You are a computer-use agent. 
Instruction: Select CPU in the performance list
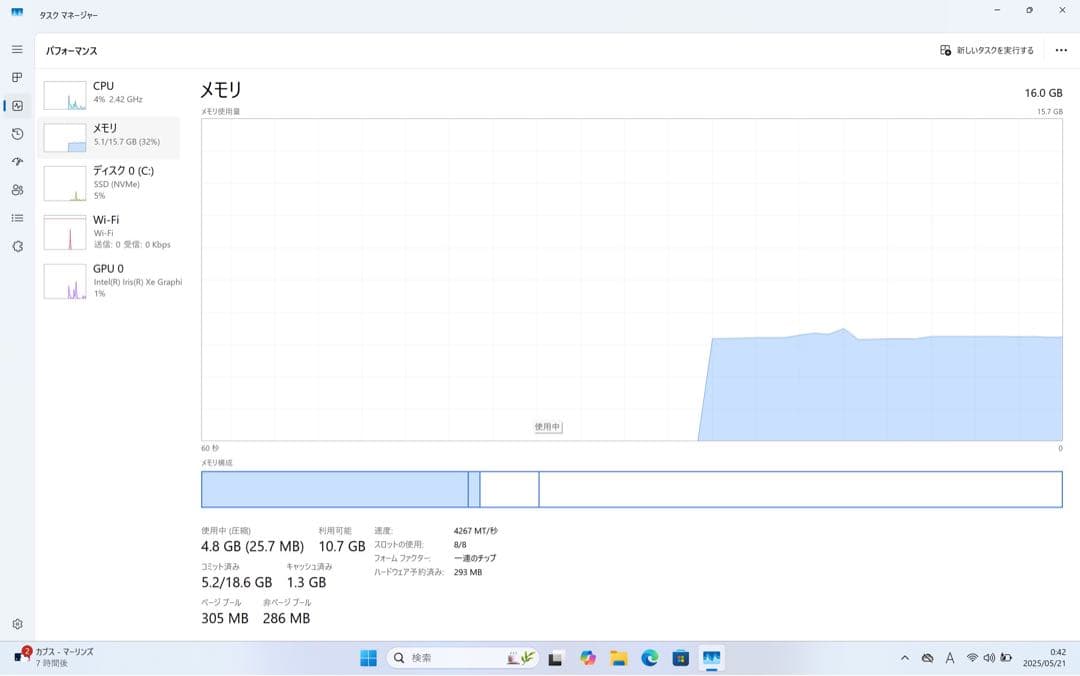pyautogui.click(x=110, y=95)
